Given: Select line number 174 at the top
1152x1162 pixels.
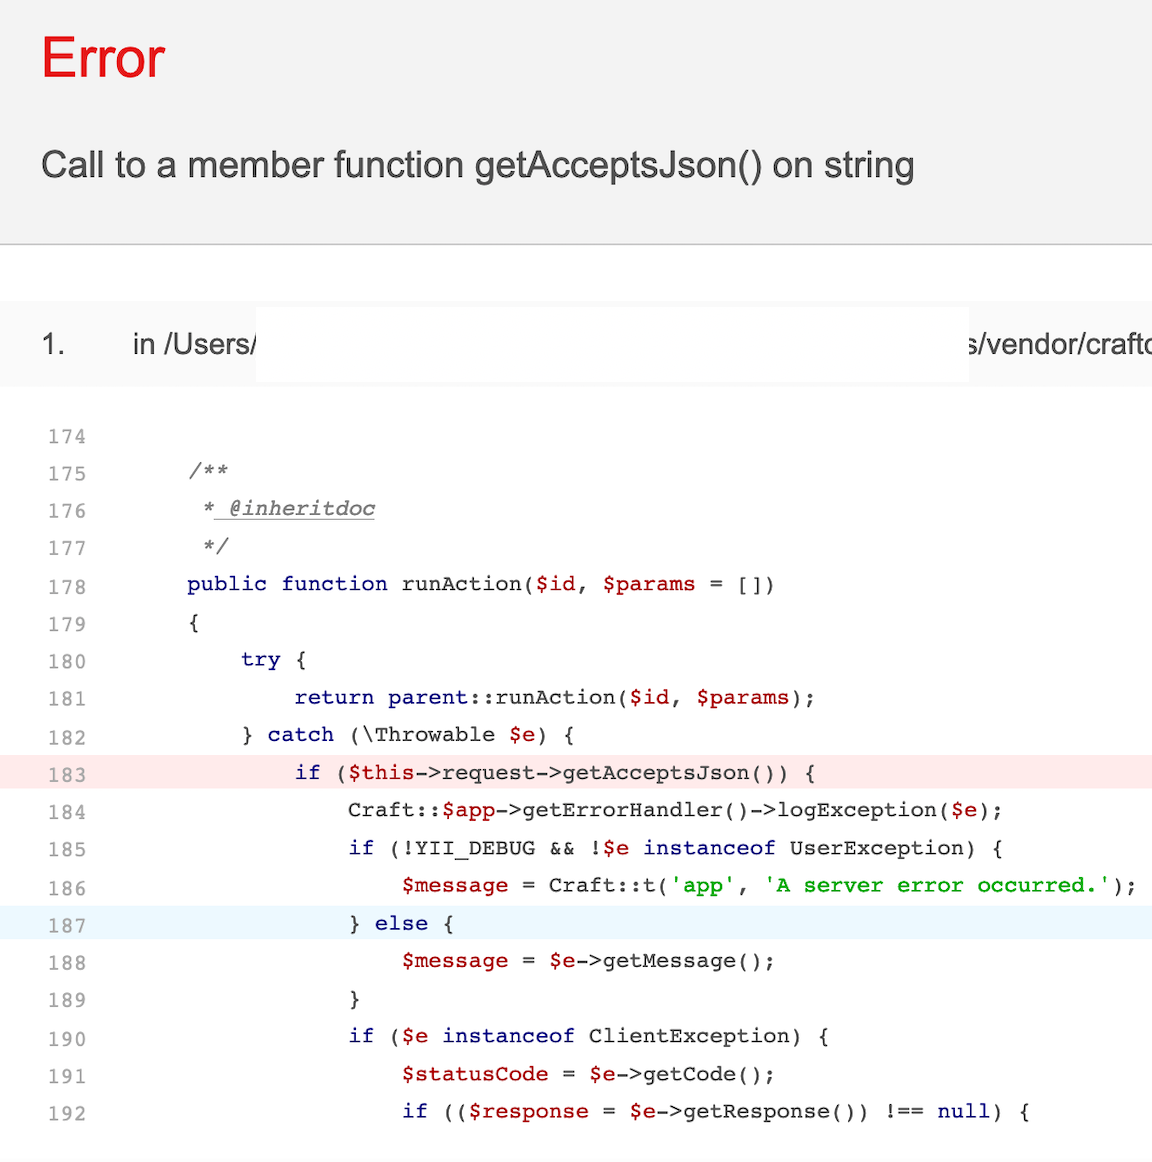Looking at the screenshot, I should 66,437.
